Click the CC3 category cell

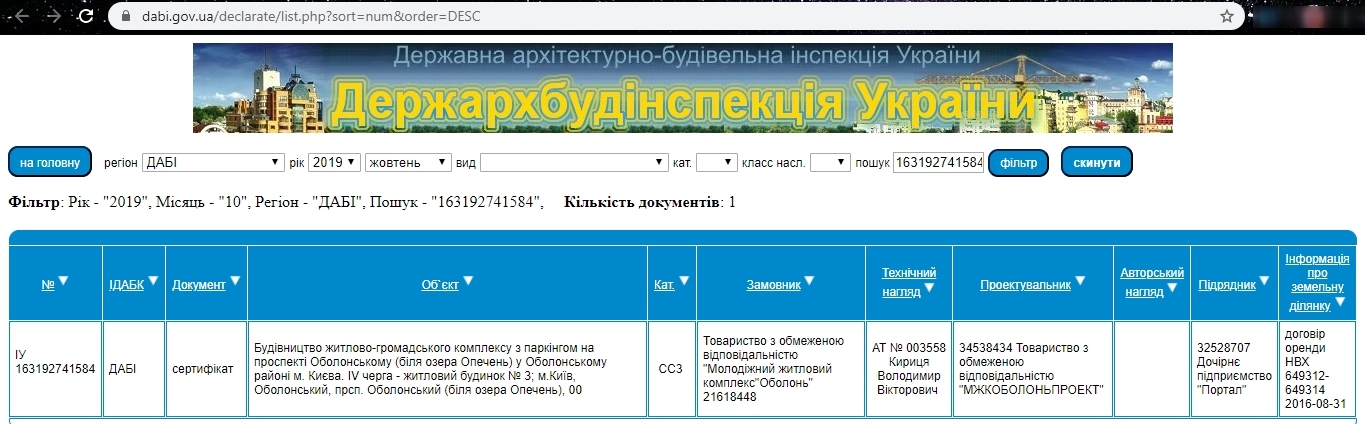click(x=671, y=369)
